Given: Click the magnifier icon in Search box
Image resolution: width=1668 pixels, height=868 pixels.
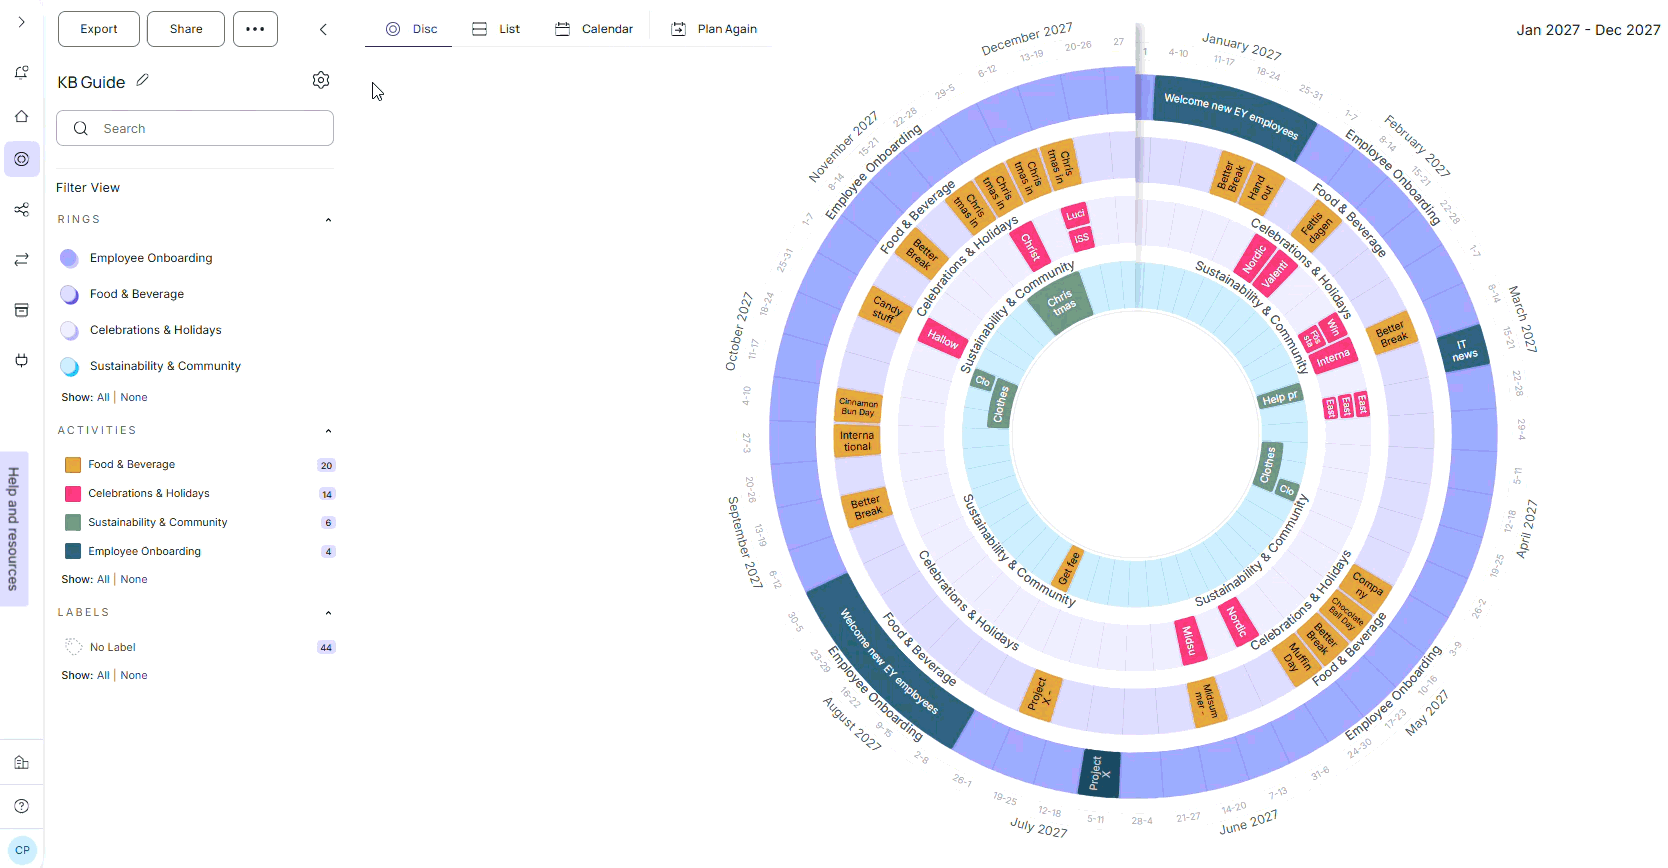Looking at the screenshot, I should pyautogui.click(x=81, y=128).
